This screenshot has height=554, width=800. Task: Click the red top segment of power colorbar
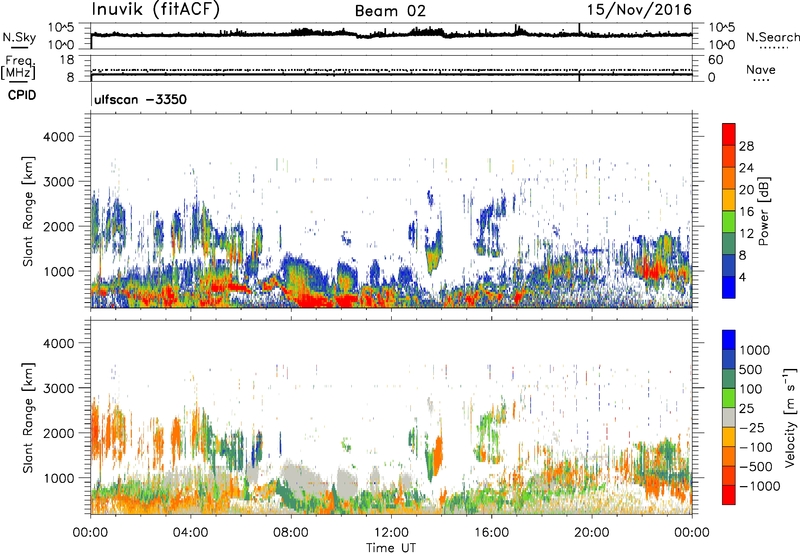click(729, 135)
